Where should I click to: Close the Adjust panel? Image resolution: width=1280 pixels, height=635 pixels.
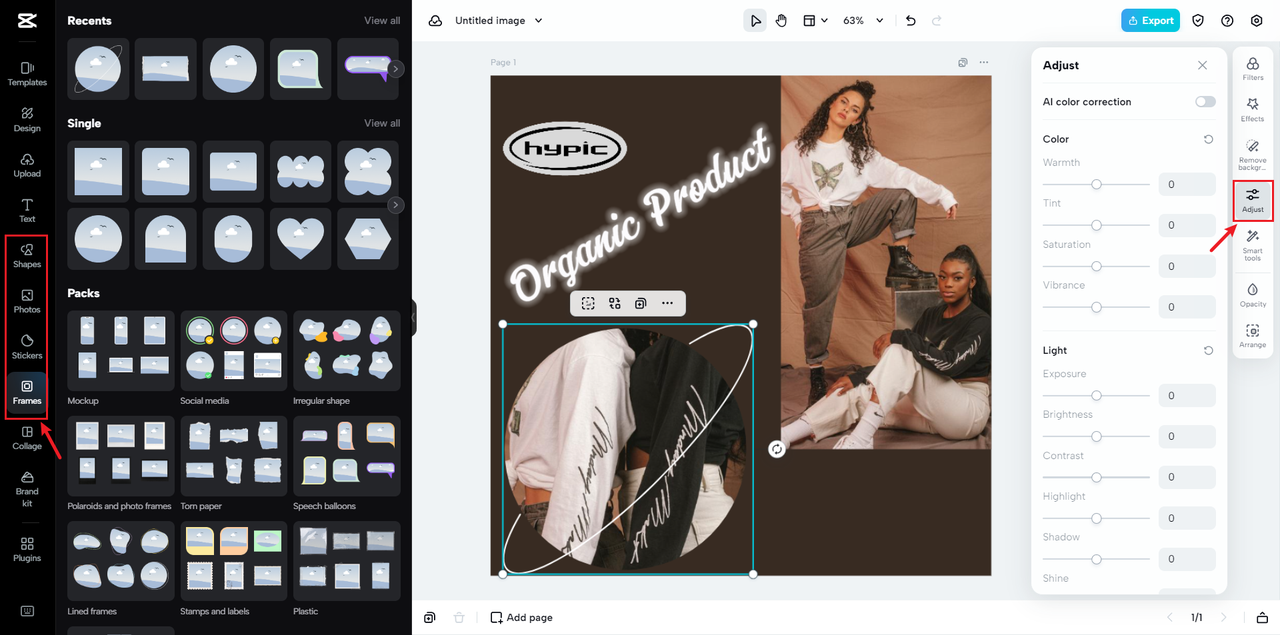pyautogui.click(x=1203, y=65)
